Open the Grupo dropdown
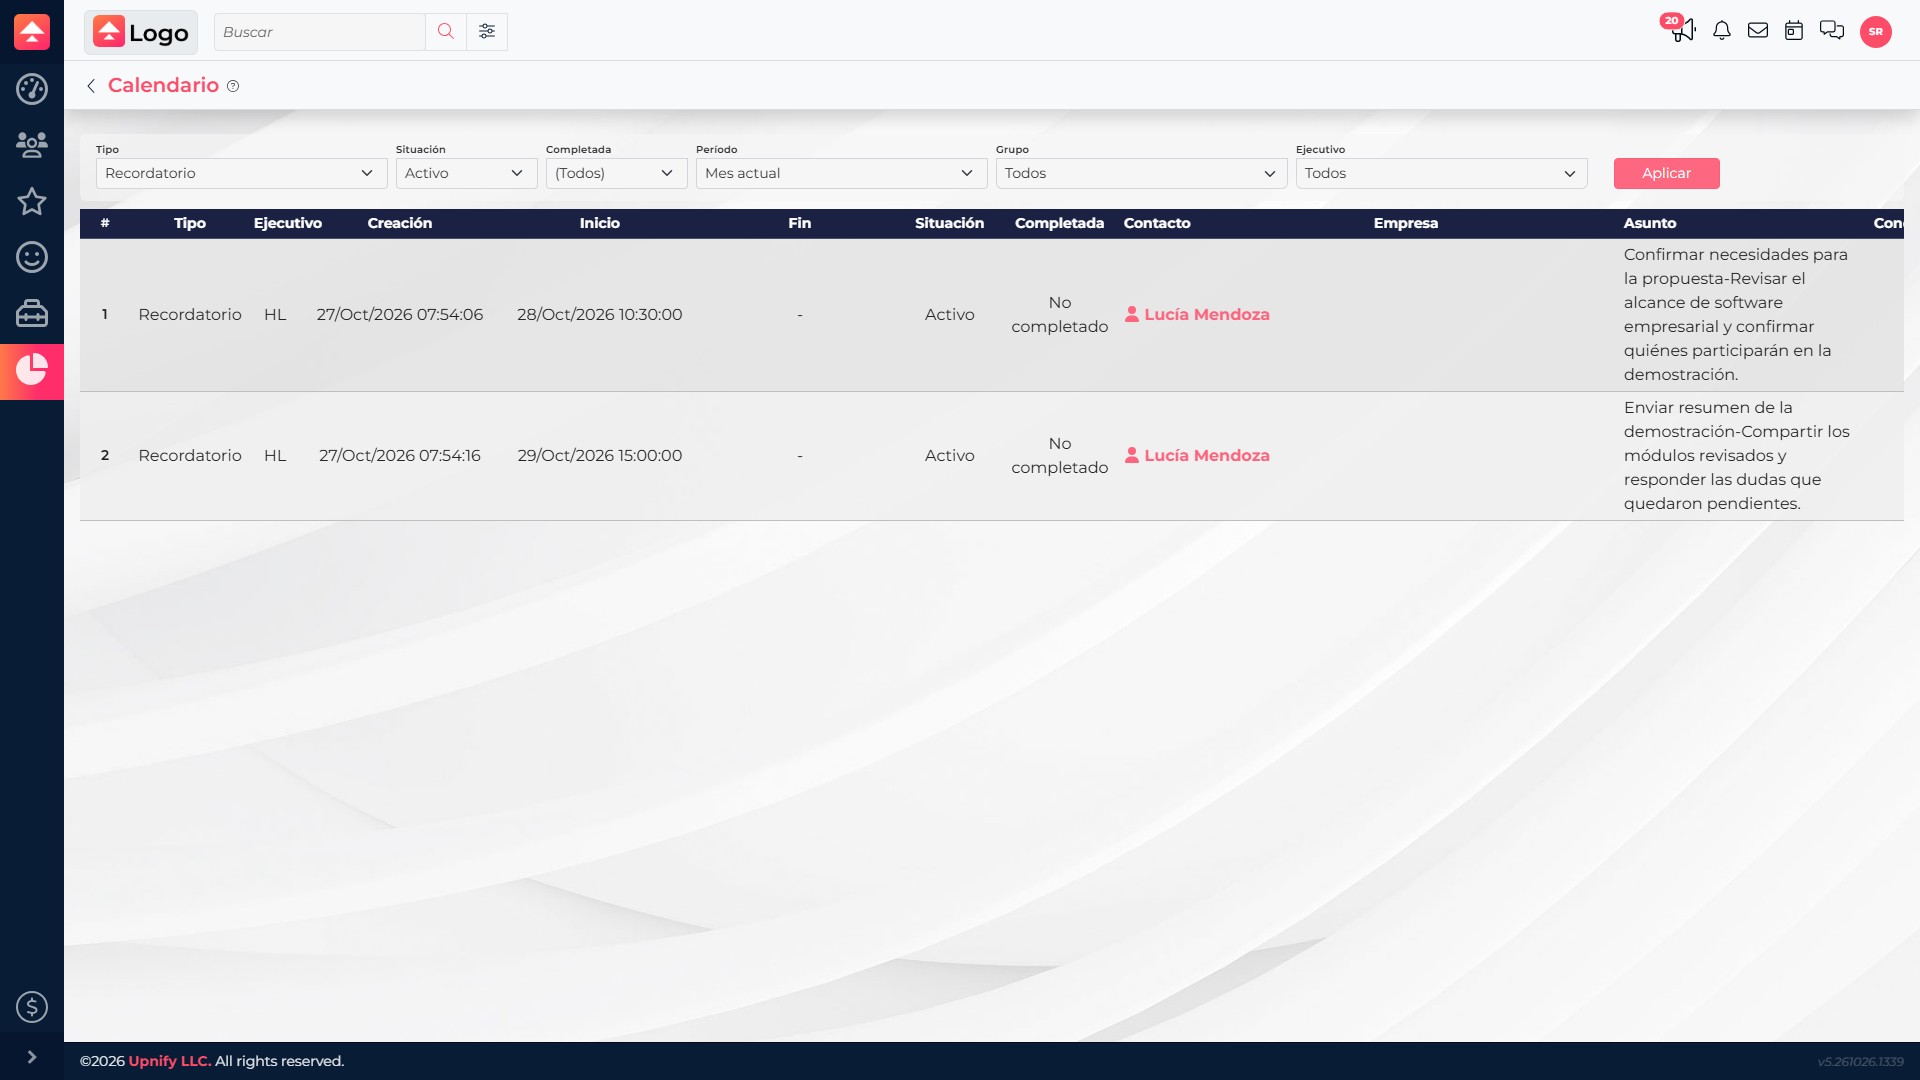Screen dimensions: 1920x1080 (1141, 173)
